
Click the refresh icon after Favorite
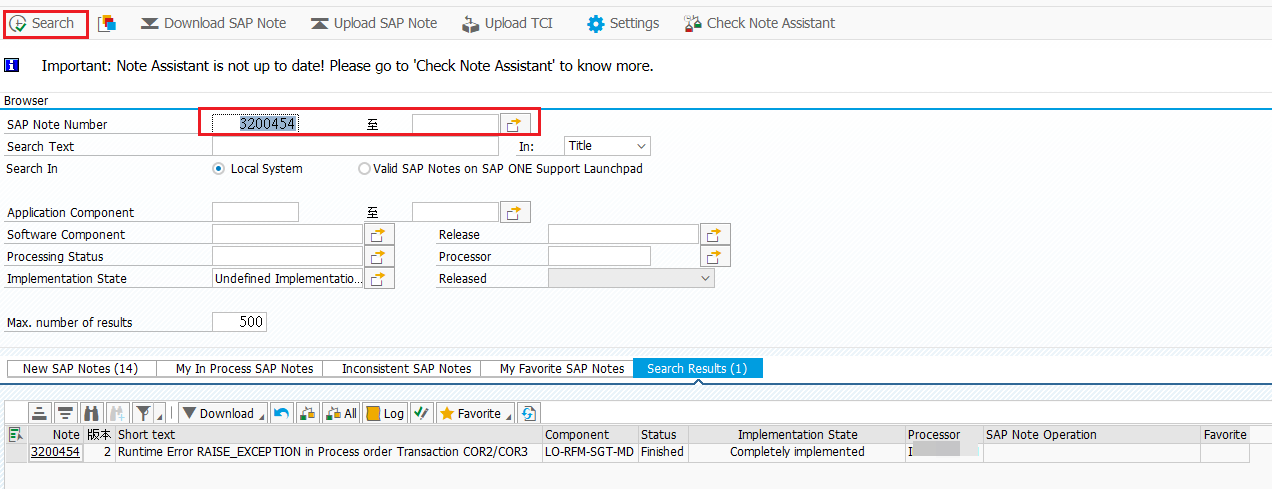click(x=529, y=413)
